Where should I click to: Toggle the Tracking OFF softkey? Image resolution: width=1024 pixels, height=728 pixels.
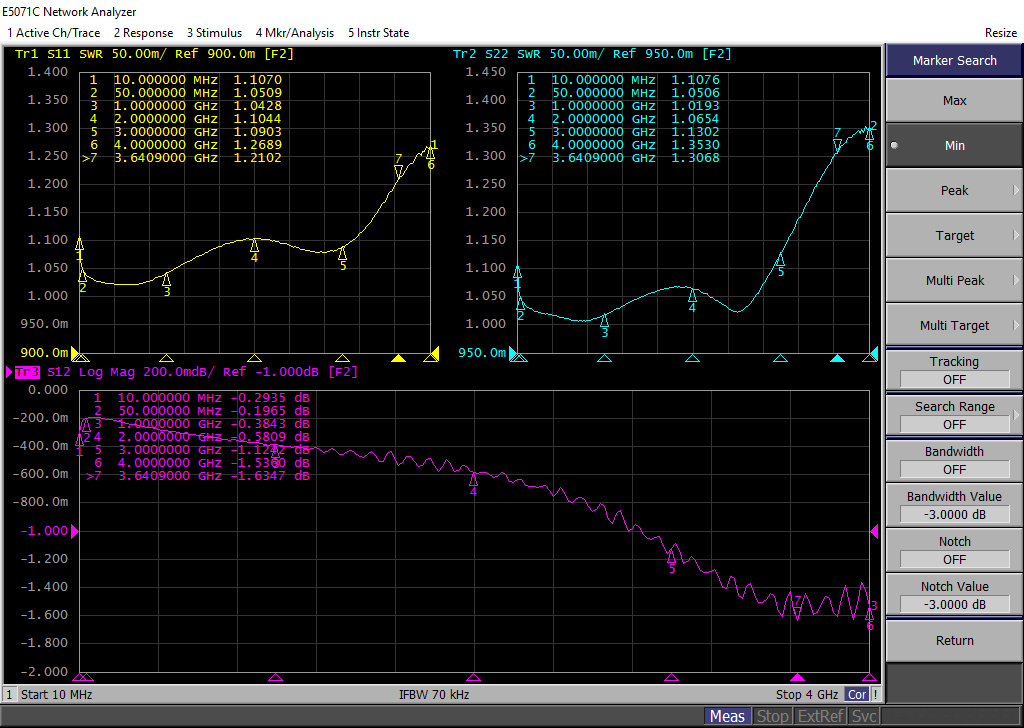point(954,371)
